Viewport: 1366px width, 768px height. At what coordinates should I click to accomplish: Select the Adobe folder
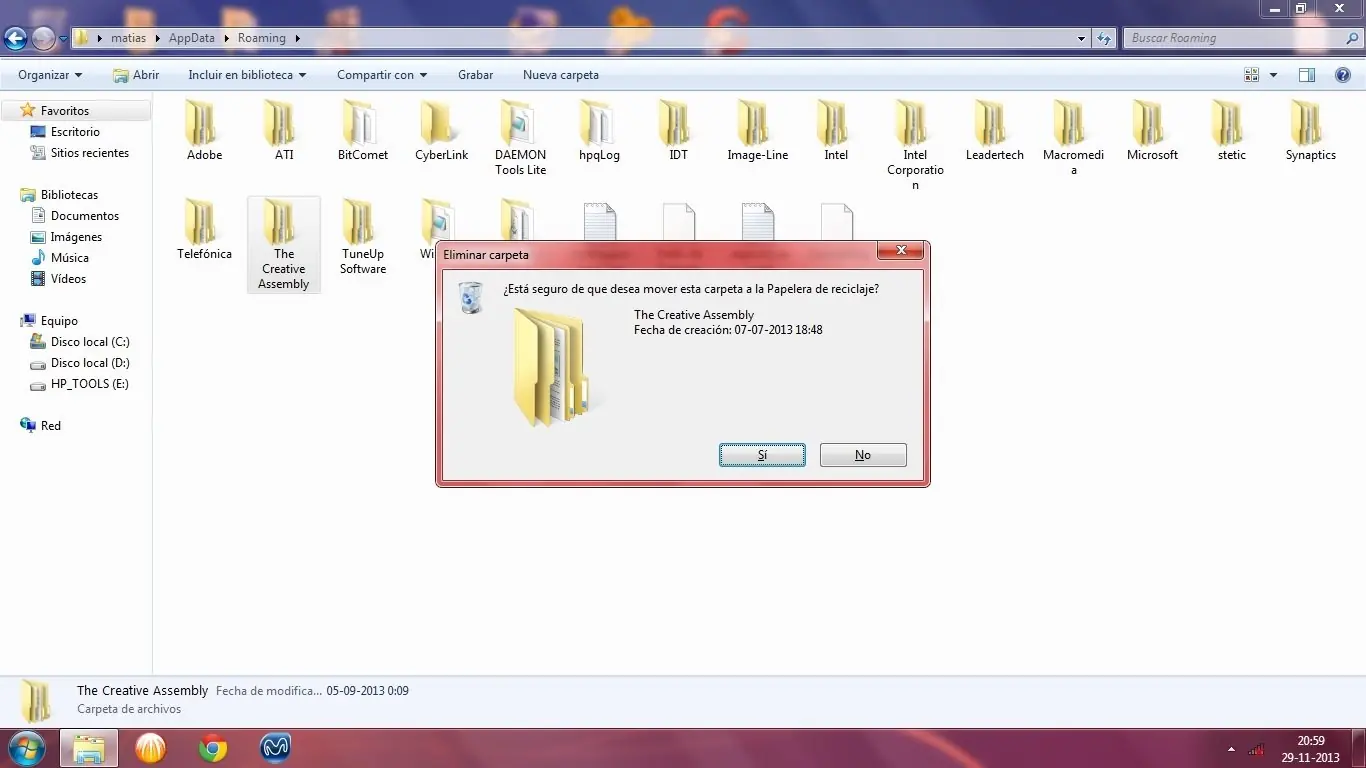205,130
